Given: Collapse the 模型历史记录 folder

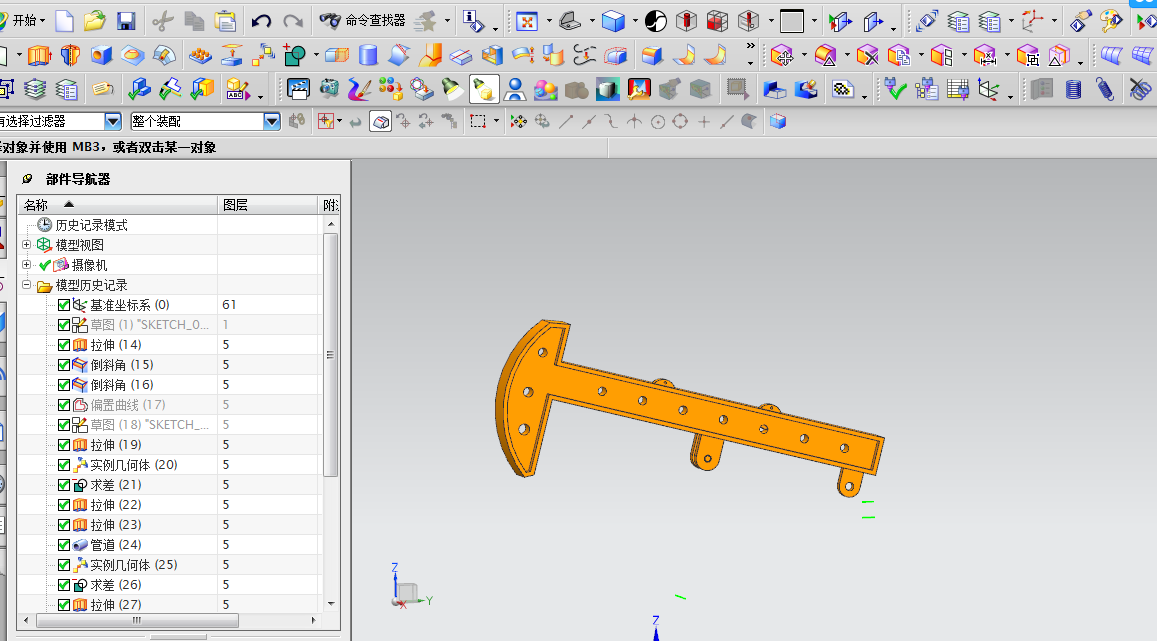Looking at the screenshot, I should [27, 285].
